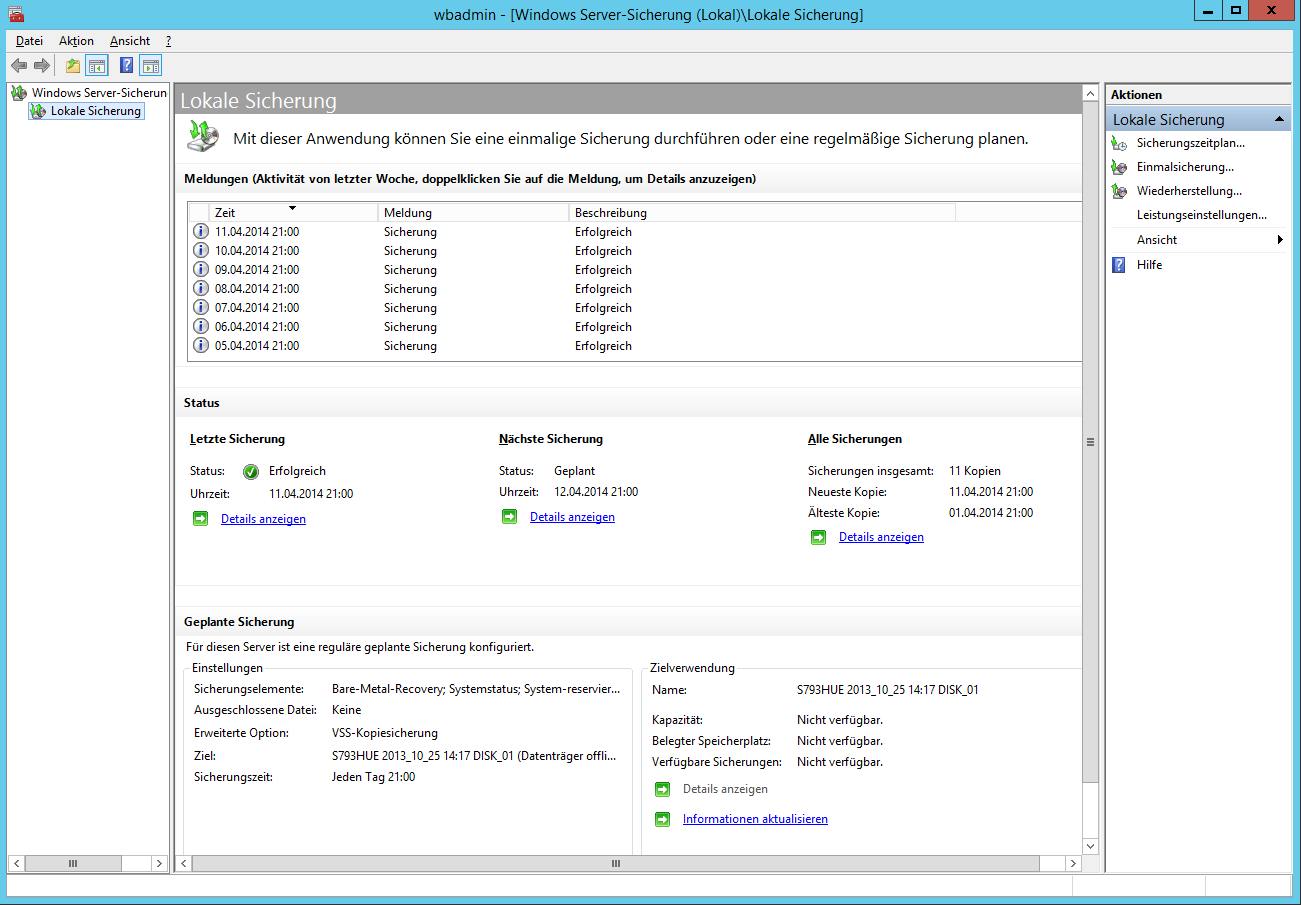Click the Hilfe icon in actions pane
This screenshot has height=905, width=1301.
click(x=1119, y=265)
